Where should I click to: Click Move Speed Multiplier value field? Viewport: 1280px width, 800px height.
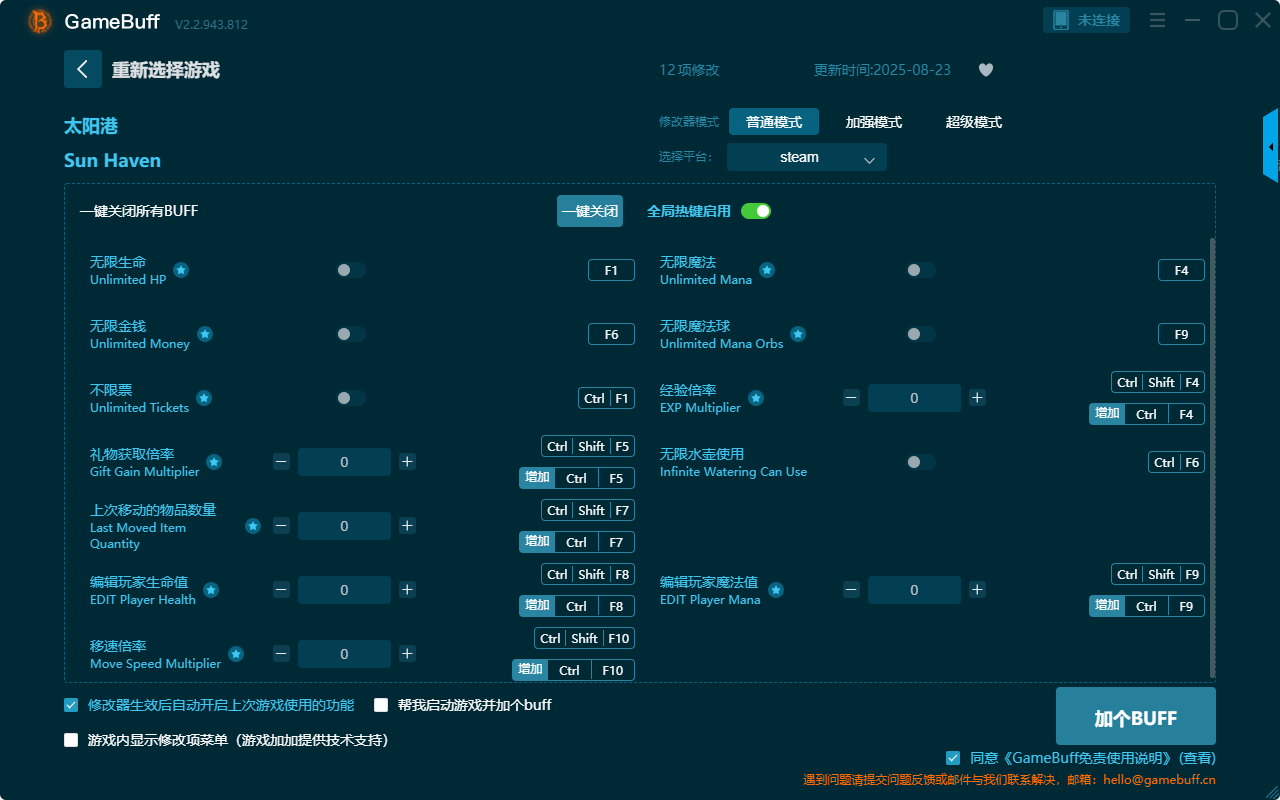tap(344, 654)
